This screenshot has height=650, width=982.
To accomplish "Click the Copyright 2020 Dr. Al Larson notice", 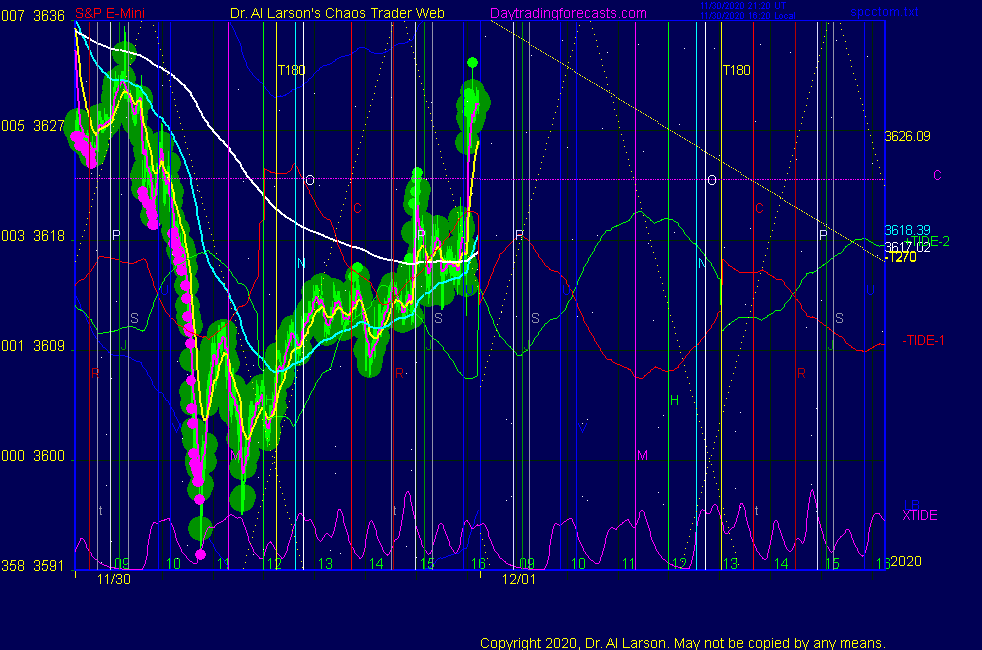I will (682, 643).
